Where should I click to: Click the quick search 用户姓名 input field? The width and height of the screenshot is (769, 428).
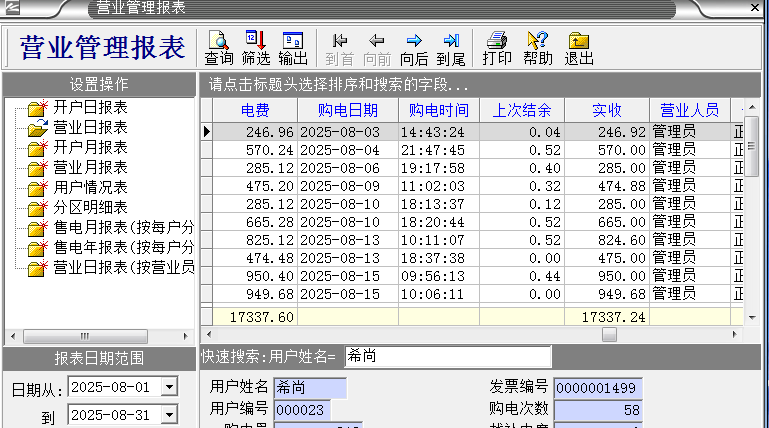click(446, 355)
